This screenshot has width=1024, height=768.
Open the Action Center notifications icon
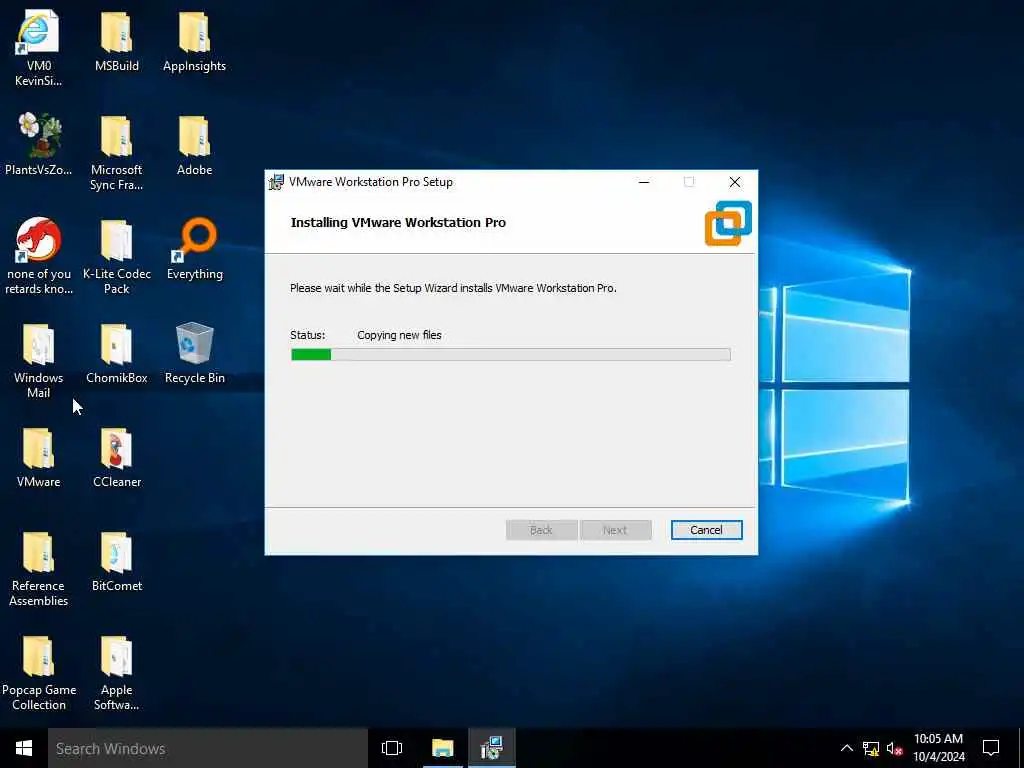pos(991,748)
